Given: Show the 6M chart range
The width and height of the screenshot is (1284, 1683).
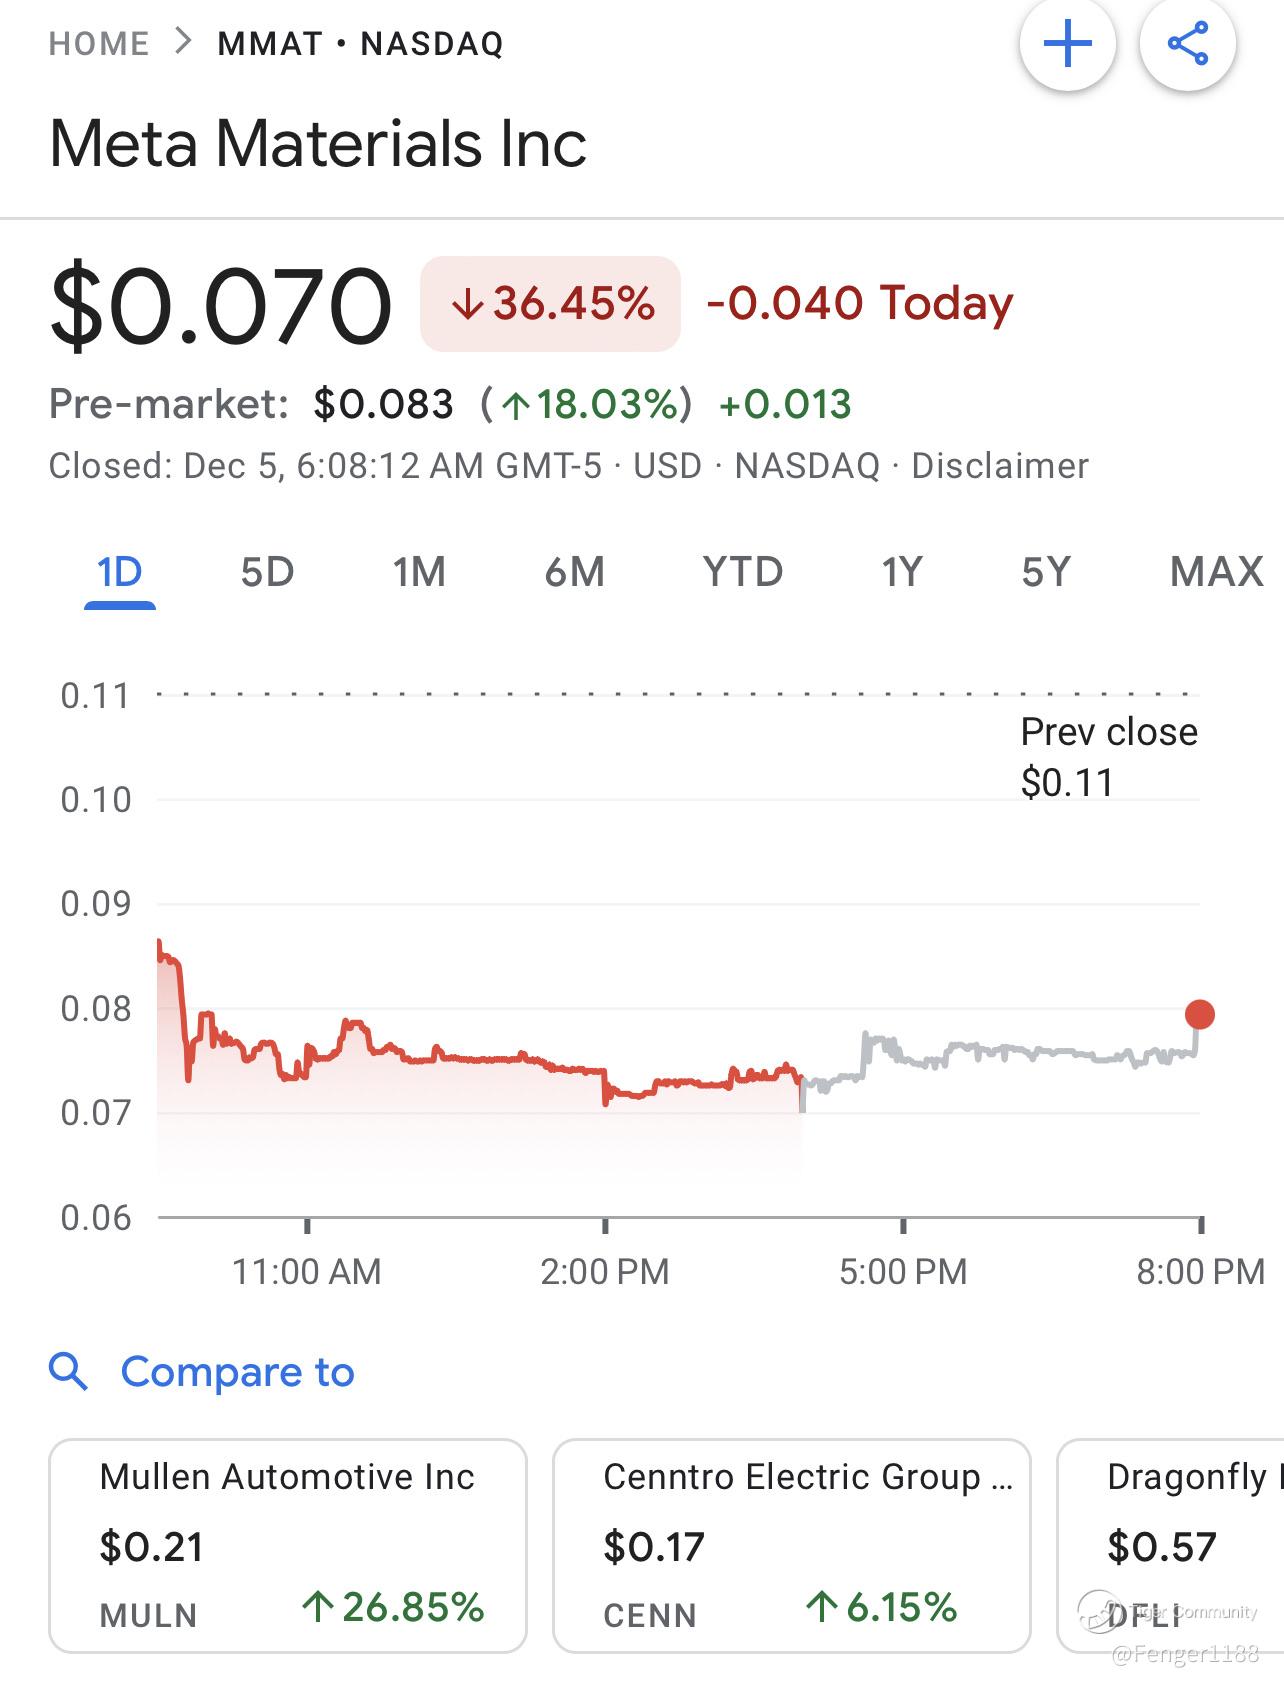Looking at the screenshot, I should pos(575,572).
